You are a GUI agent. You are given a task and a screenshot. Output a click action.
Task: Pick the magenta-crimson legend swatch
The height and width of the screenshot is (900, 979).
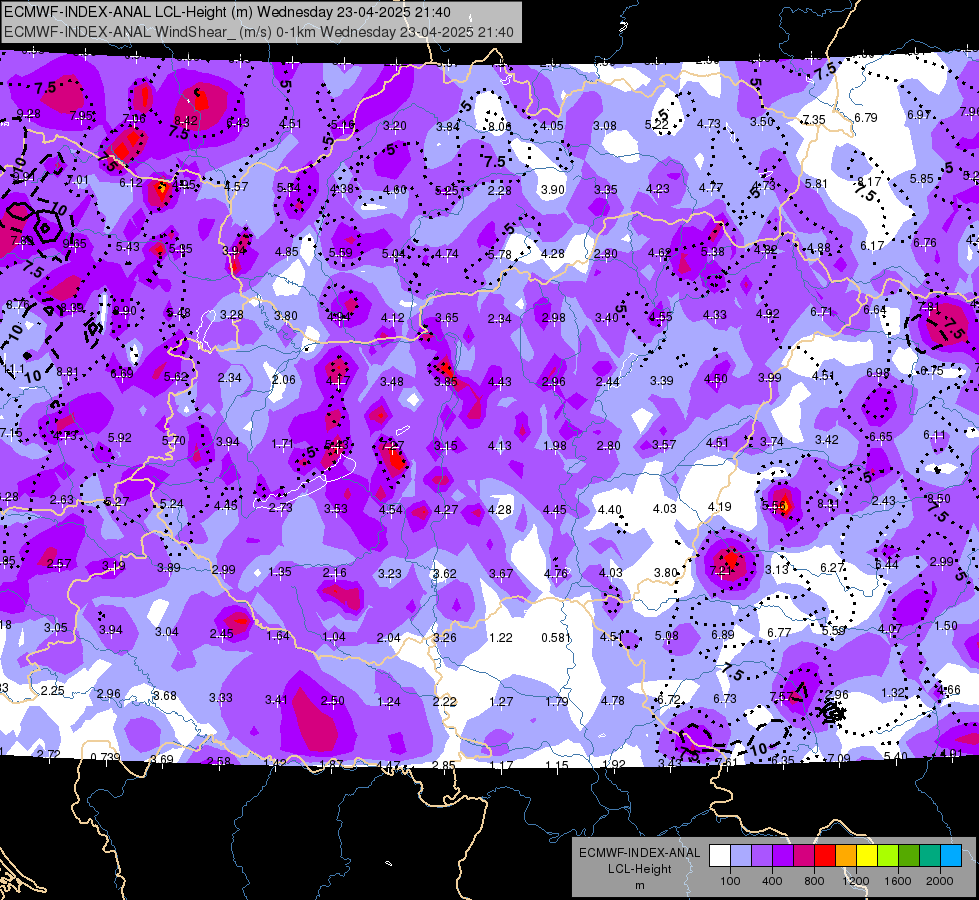pos(804,856)
